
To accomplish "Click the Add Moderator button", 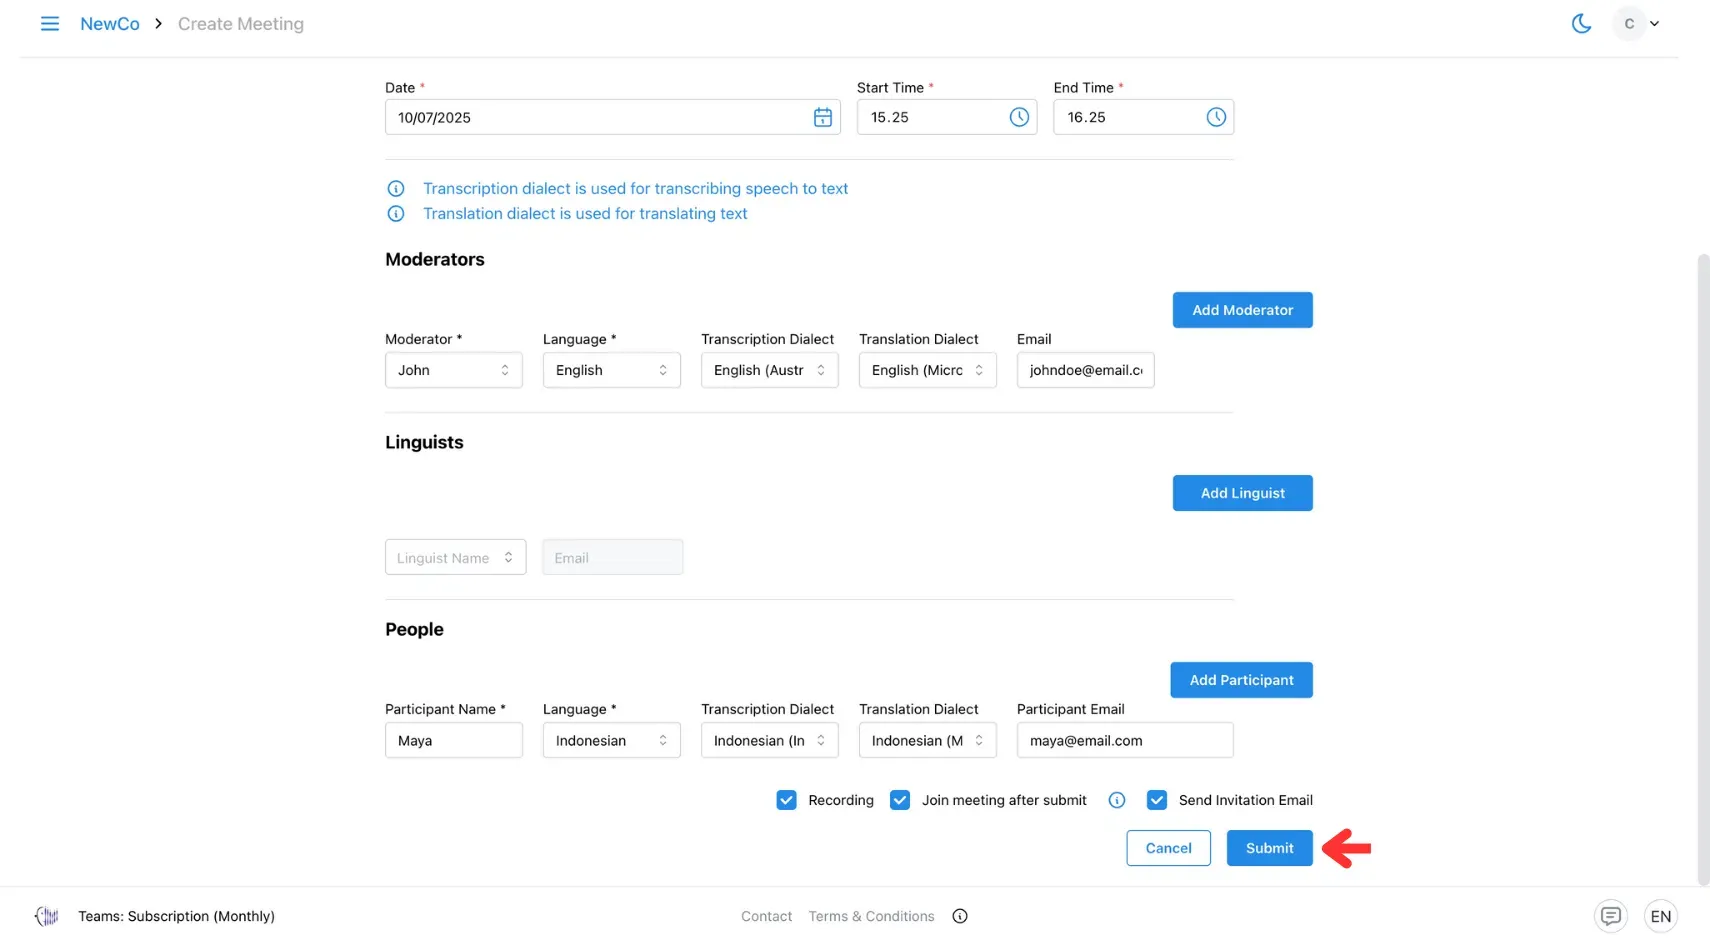I will pos(1242,310).
